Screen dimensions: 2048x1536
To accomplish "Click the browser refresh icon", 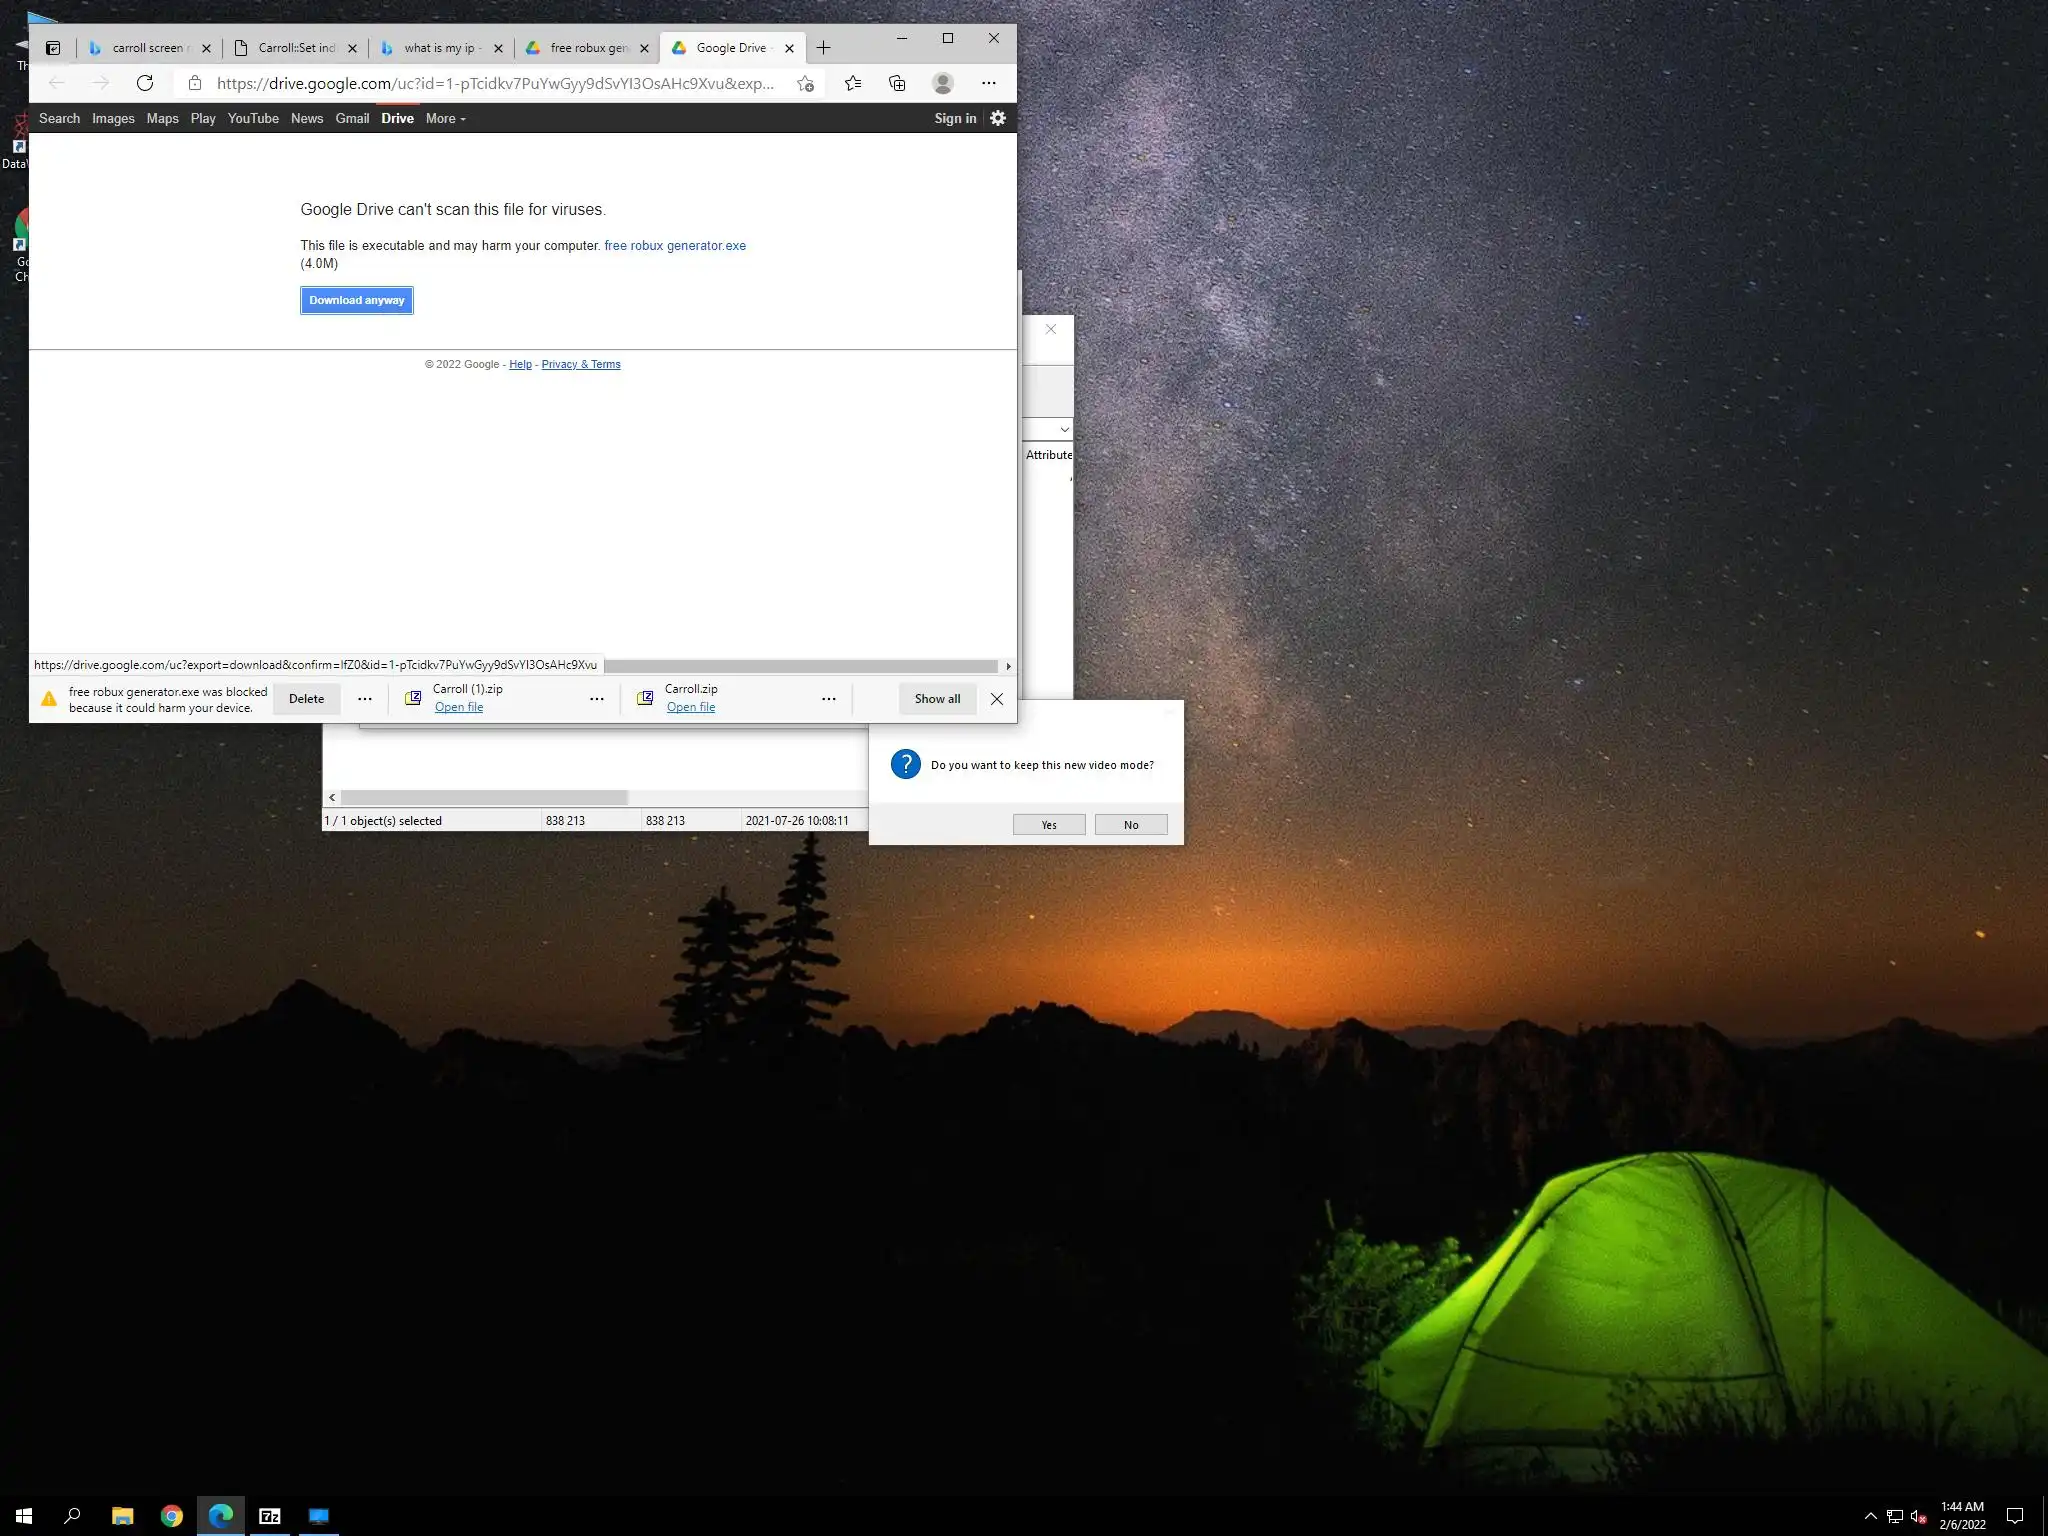I will point(145,83).
